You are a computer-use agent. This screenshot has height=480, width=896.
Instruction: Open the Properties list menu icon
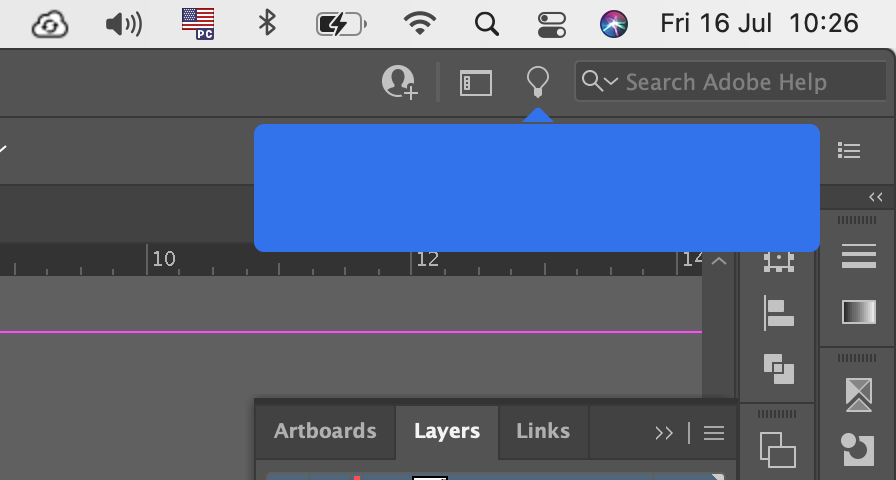click(x=849, y=151)
